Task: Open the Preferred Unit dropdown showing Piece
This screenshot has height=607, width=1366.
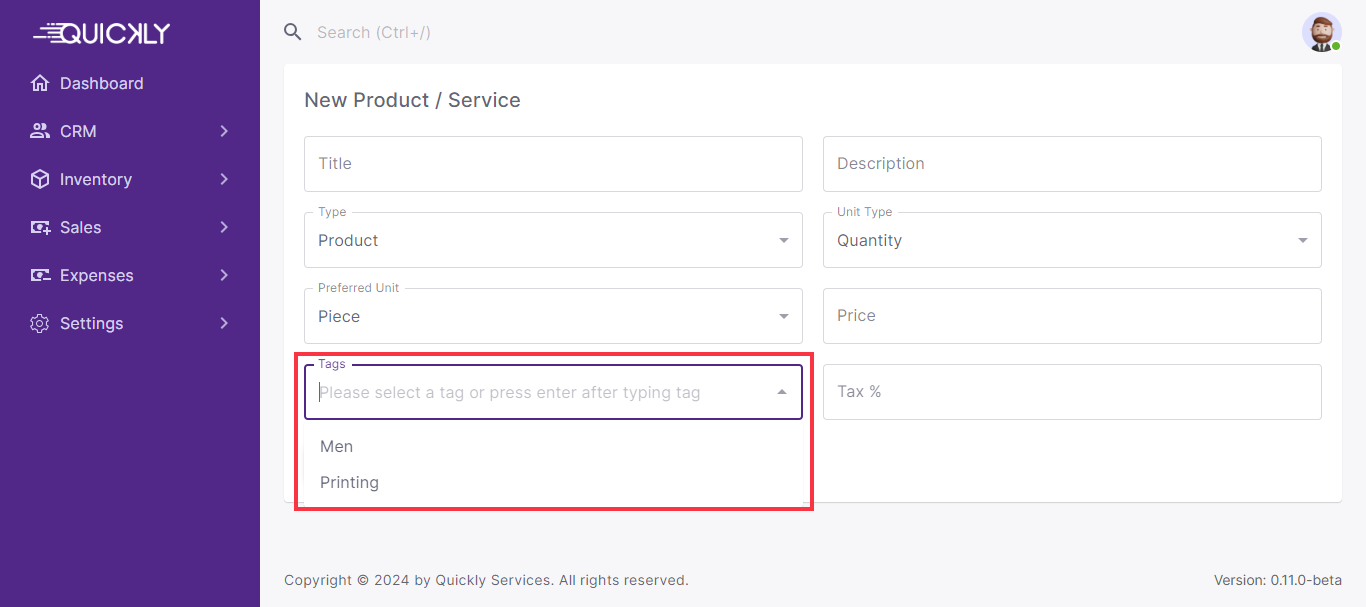Action: click(x=552, y=316)
